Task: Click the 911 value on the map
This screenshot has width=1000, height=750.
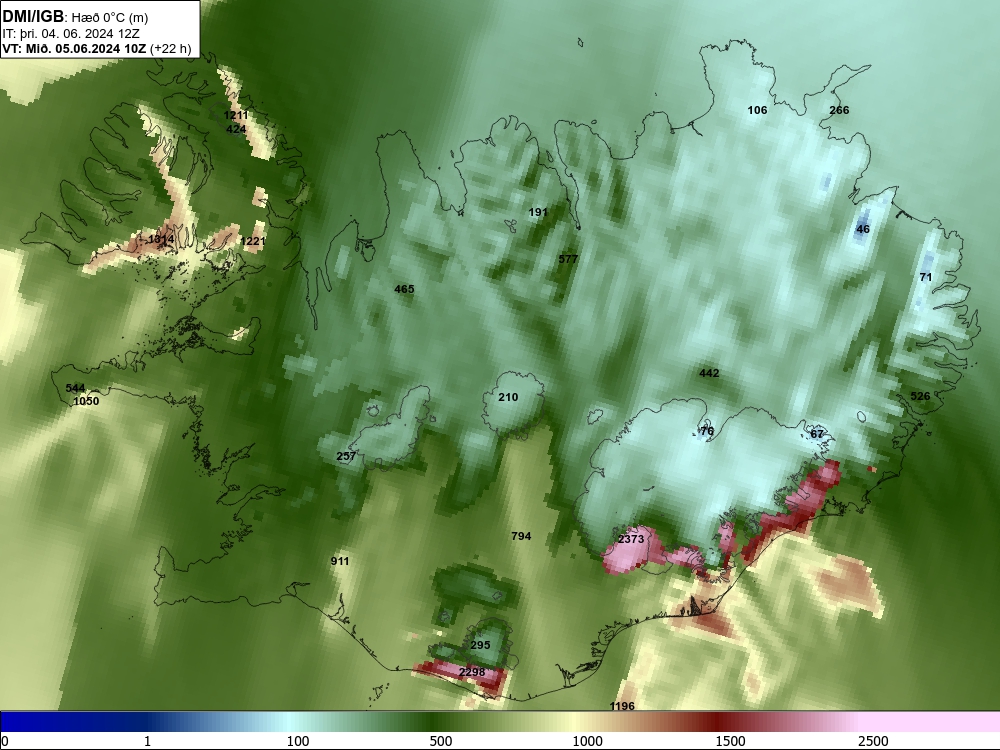Action: click(340, 561)
